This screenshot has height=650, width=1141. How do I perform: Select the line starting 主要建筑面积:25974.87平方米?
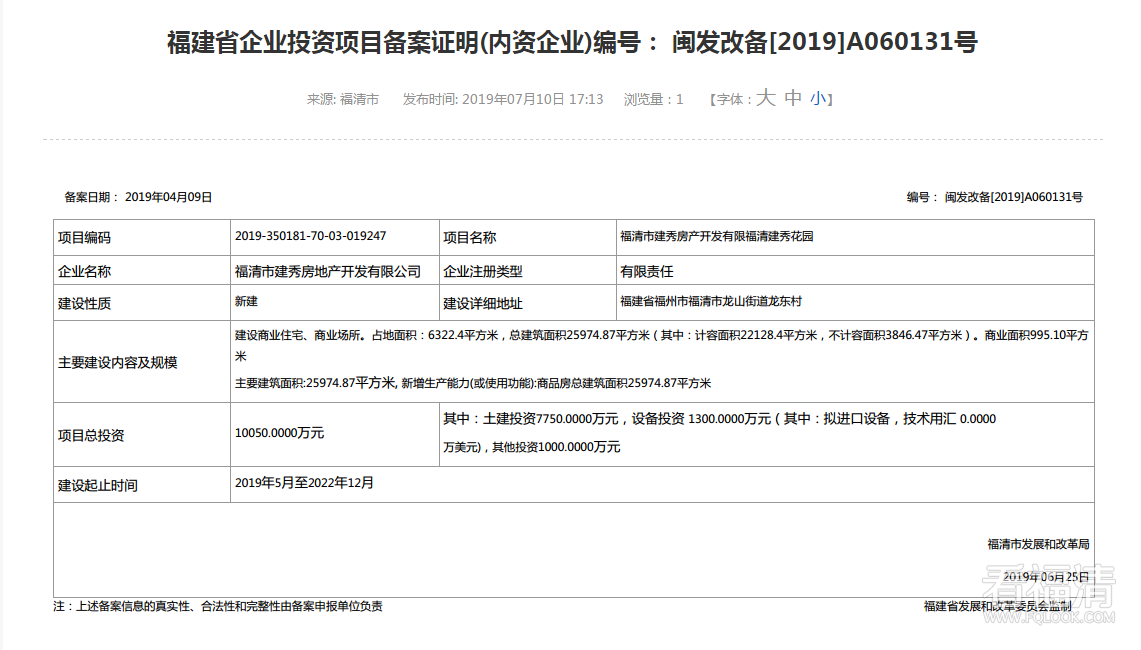coord(473,383)
